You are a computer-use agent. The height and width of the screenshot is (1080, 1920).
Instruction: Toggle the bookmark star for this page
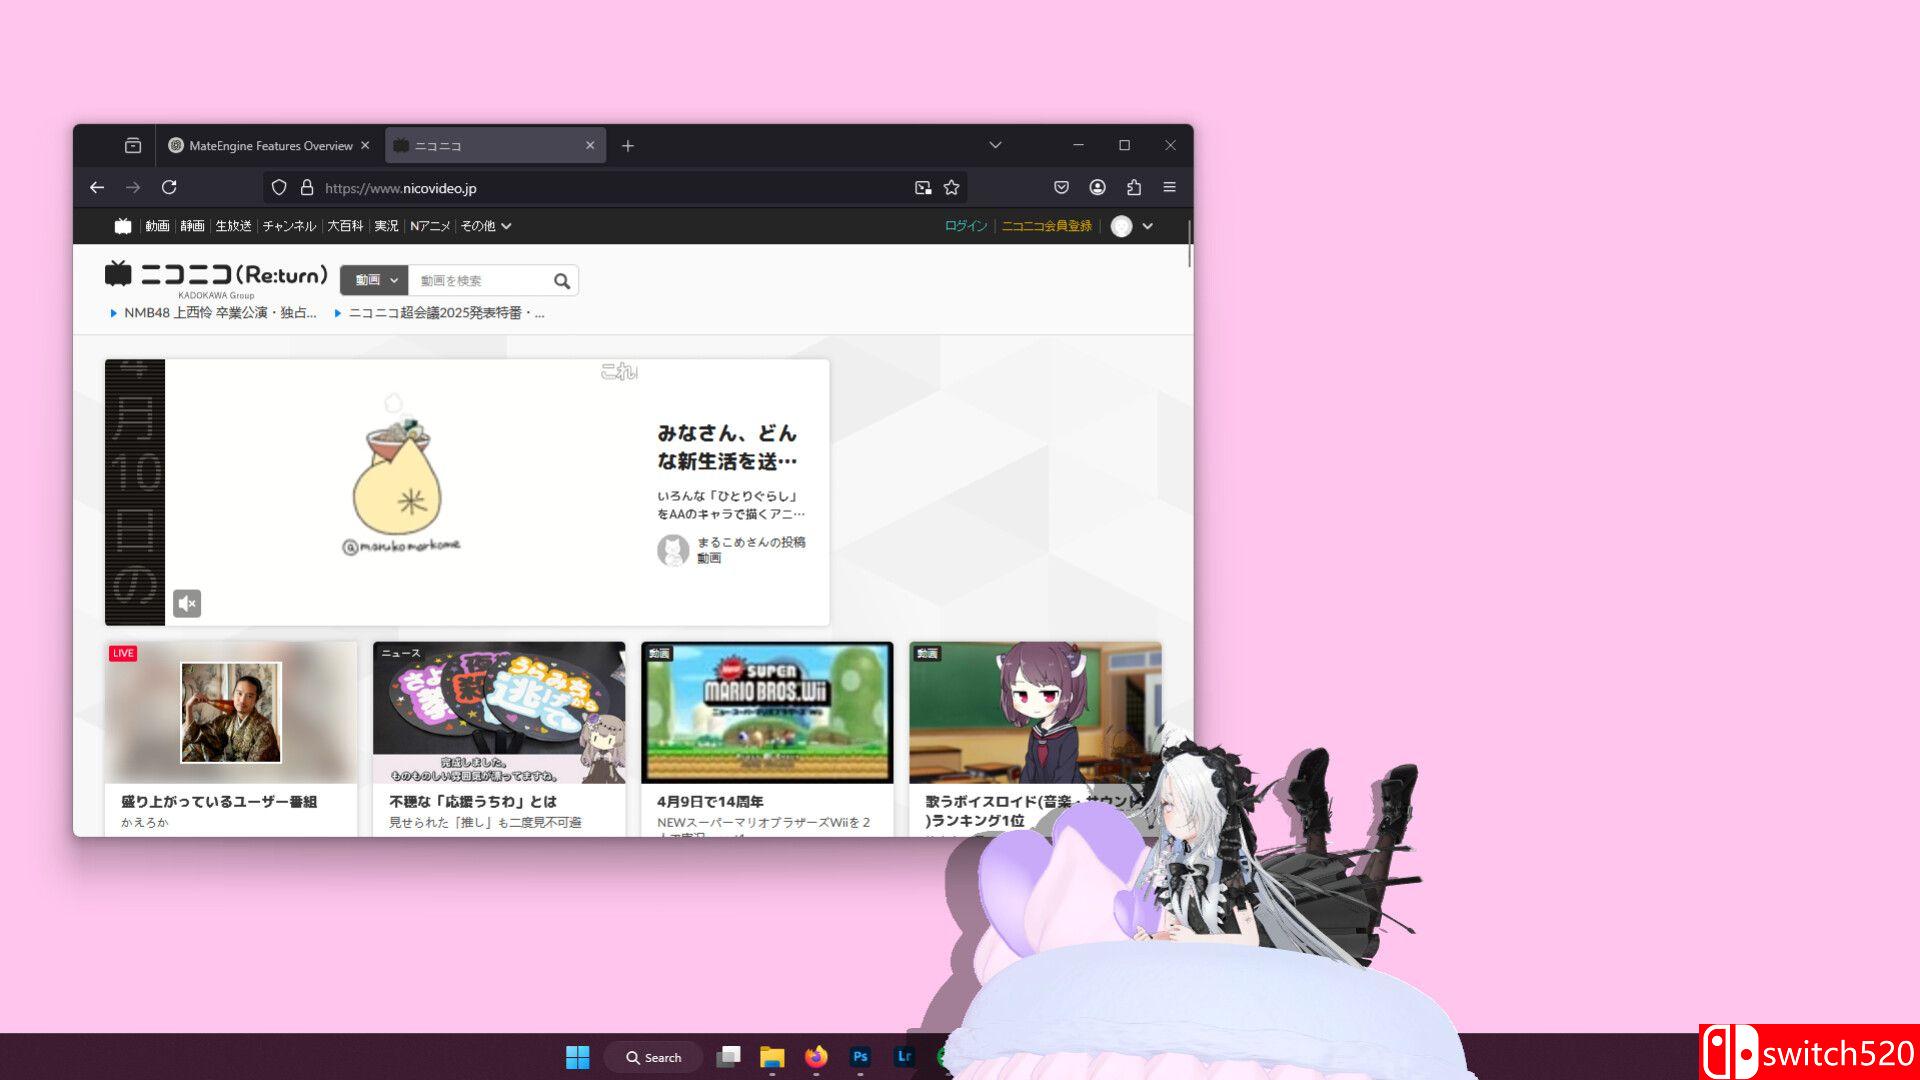(x=950, y=187)
